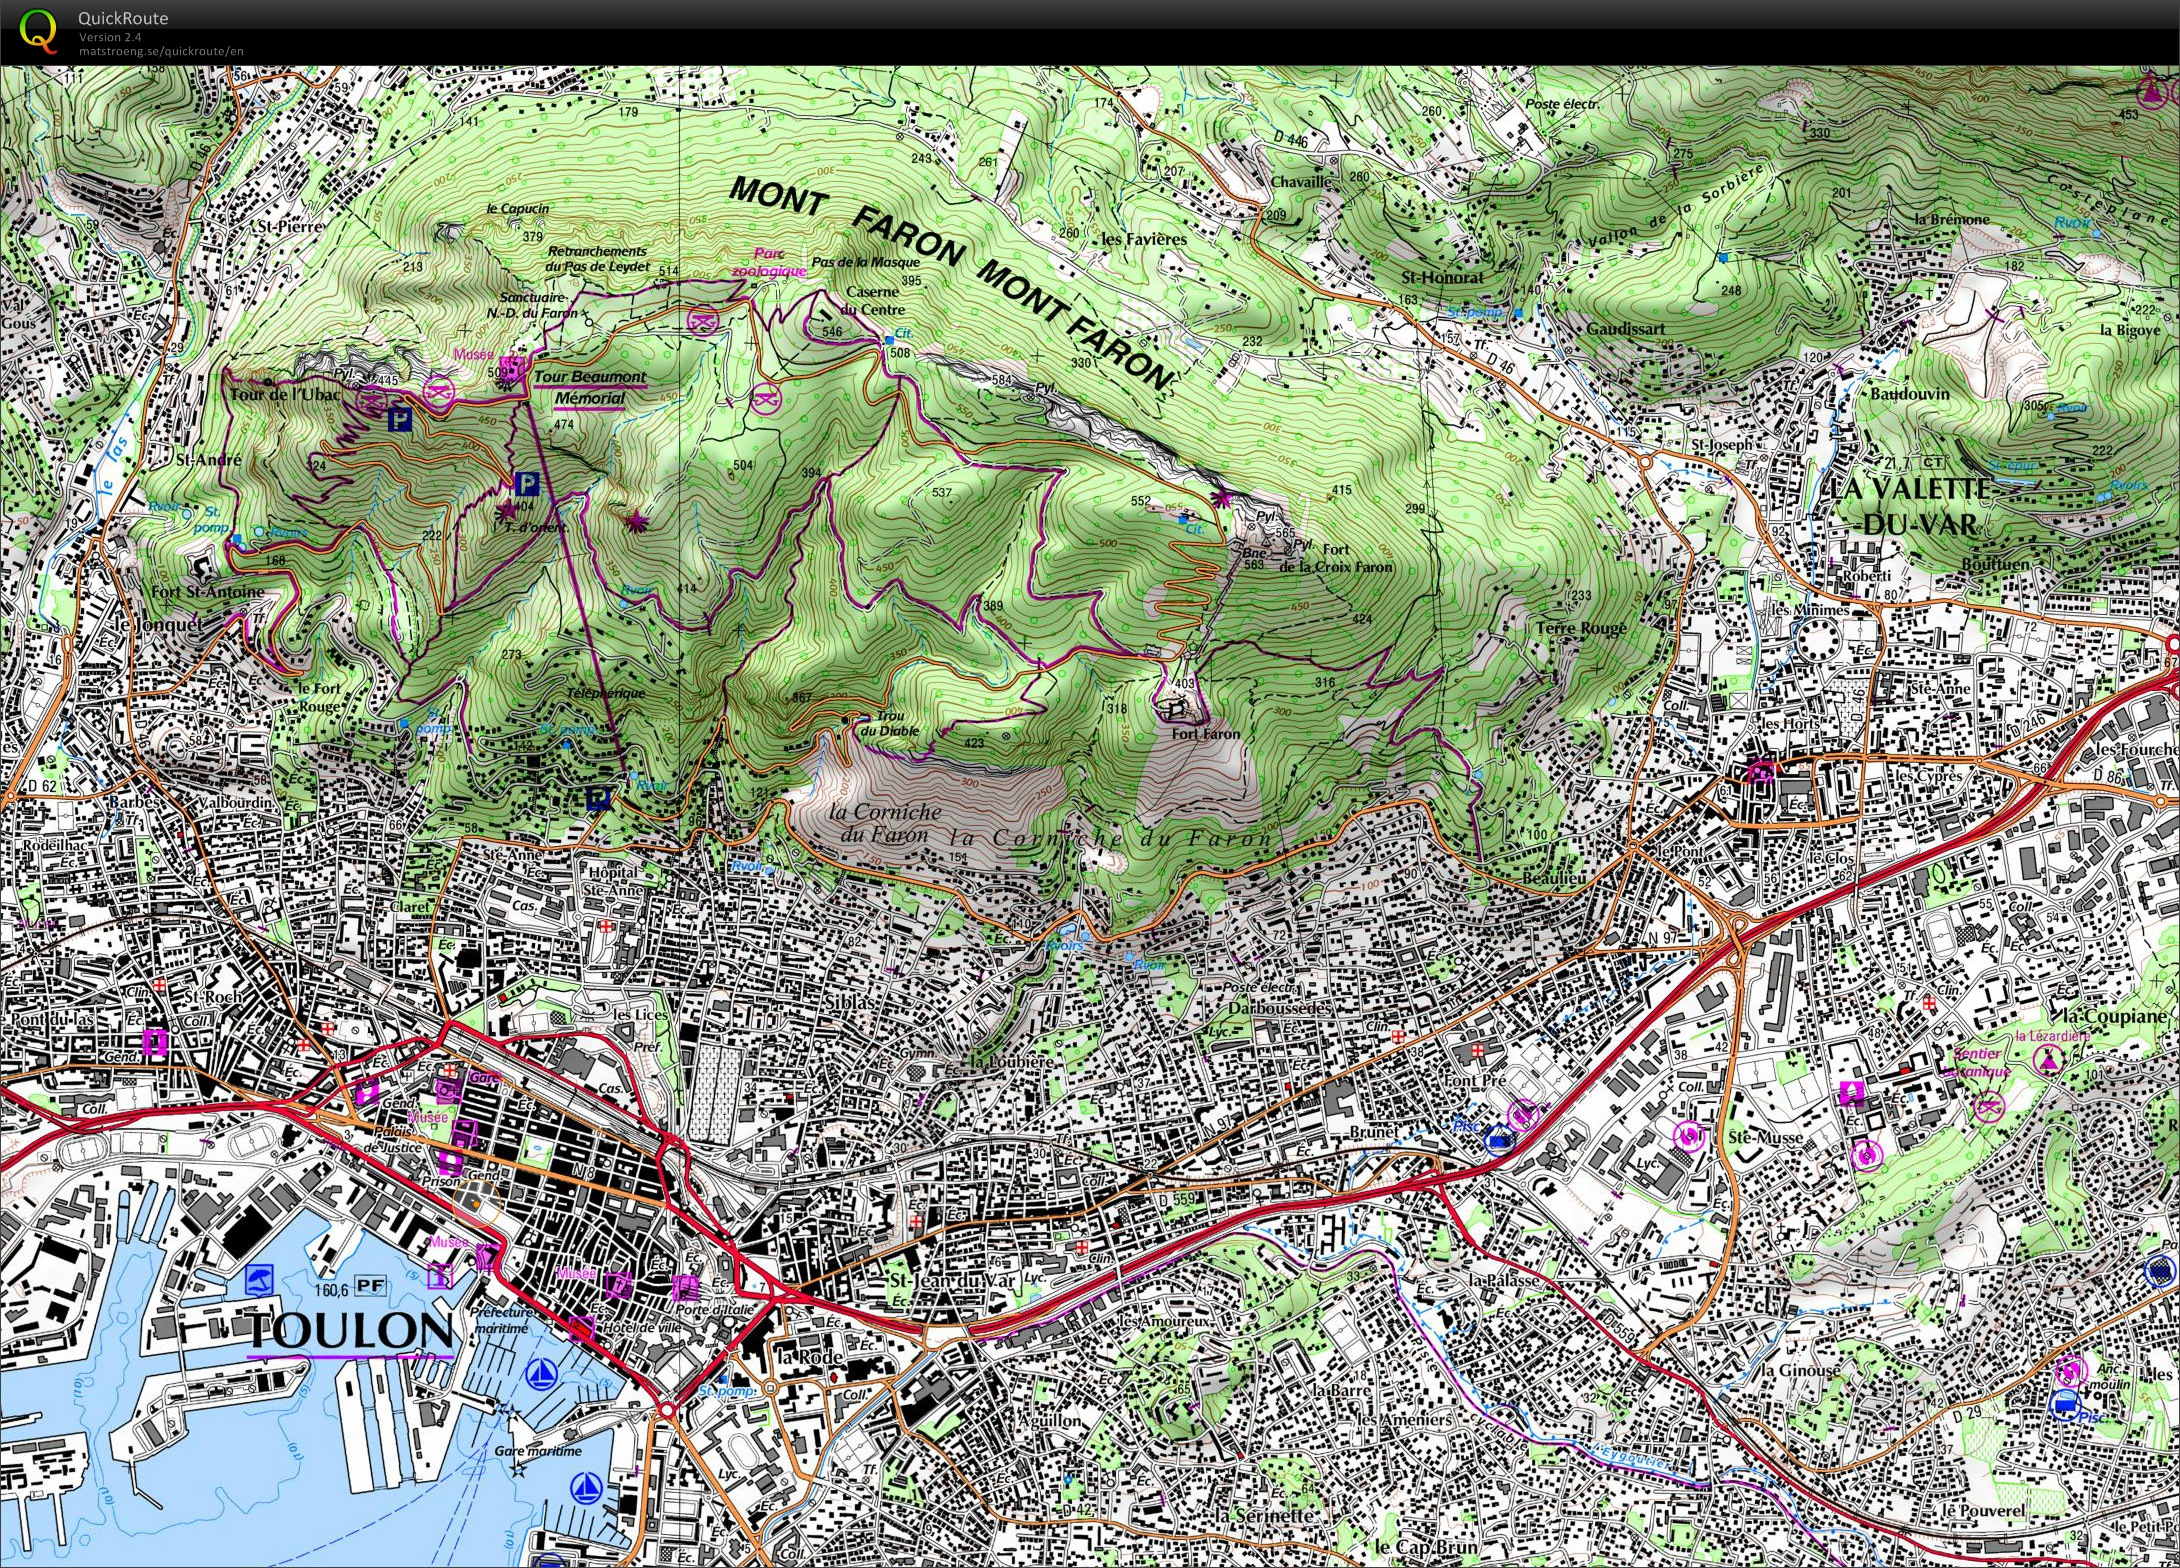This screenshot has width=2180, height=1568.
Task: Click the boxed PF marker beside 160,6
Action: (x=370, y=1286)
